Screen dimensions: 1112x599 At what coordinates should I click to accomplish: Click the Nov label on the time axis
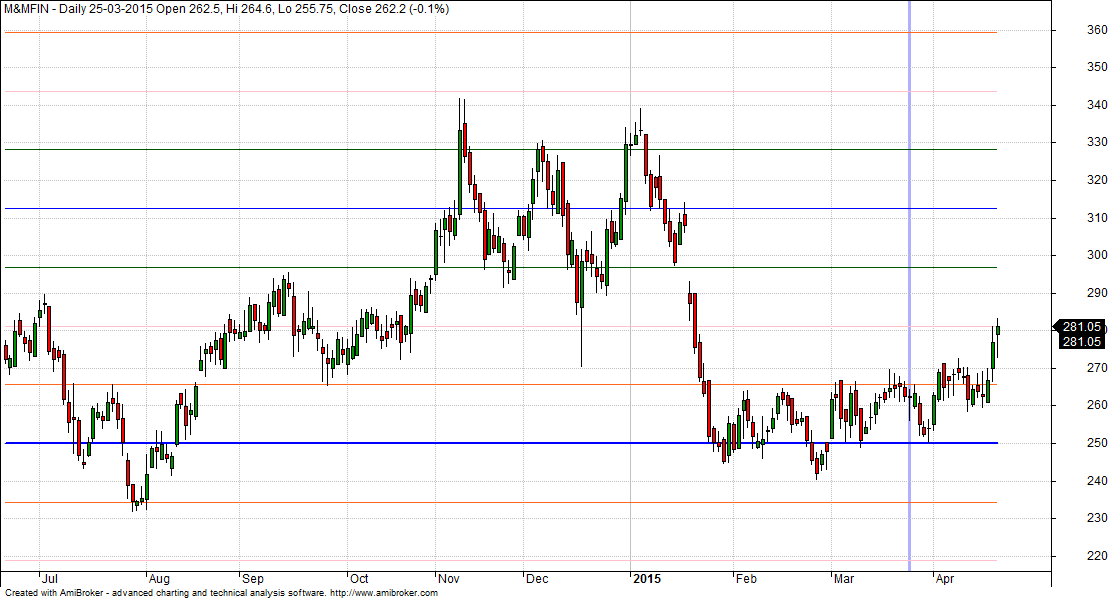tap(450, 578)
